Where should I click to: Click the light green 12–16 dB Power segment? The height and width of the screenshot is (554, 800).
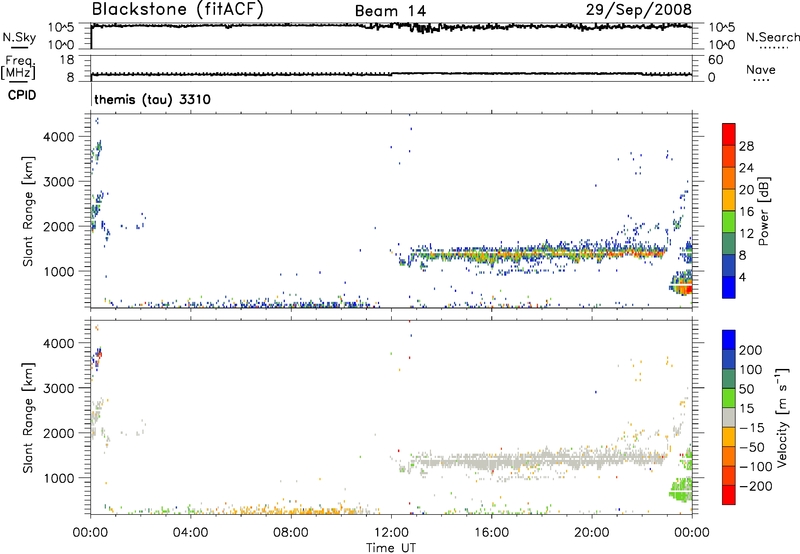point(729,222)
